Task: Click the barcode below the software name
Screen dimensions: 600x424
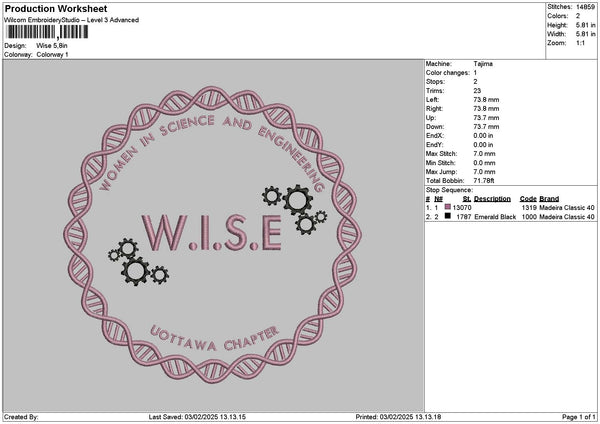Action: pos(47,32)
